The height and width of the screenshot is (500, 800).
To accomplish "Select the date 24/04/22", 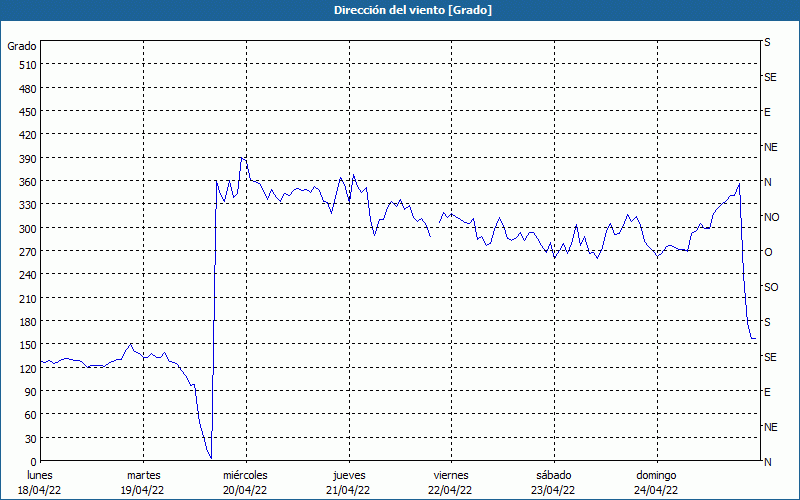I will 656,490.
